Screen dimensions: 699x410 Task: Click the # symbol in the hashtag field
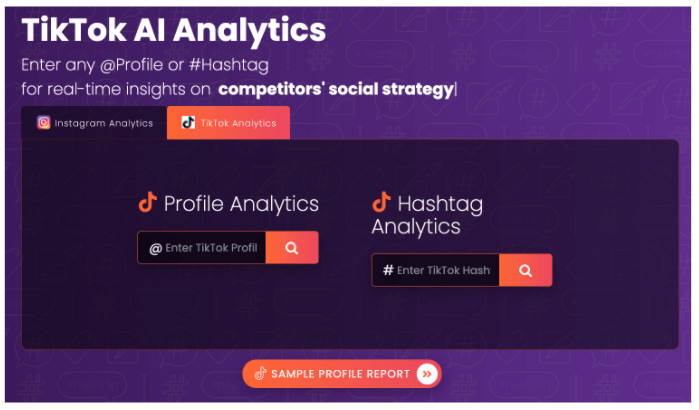(x=388, y=270)
